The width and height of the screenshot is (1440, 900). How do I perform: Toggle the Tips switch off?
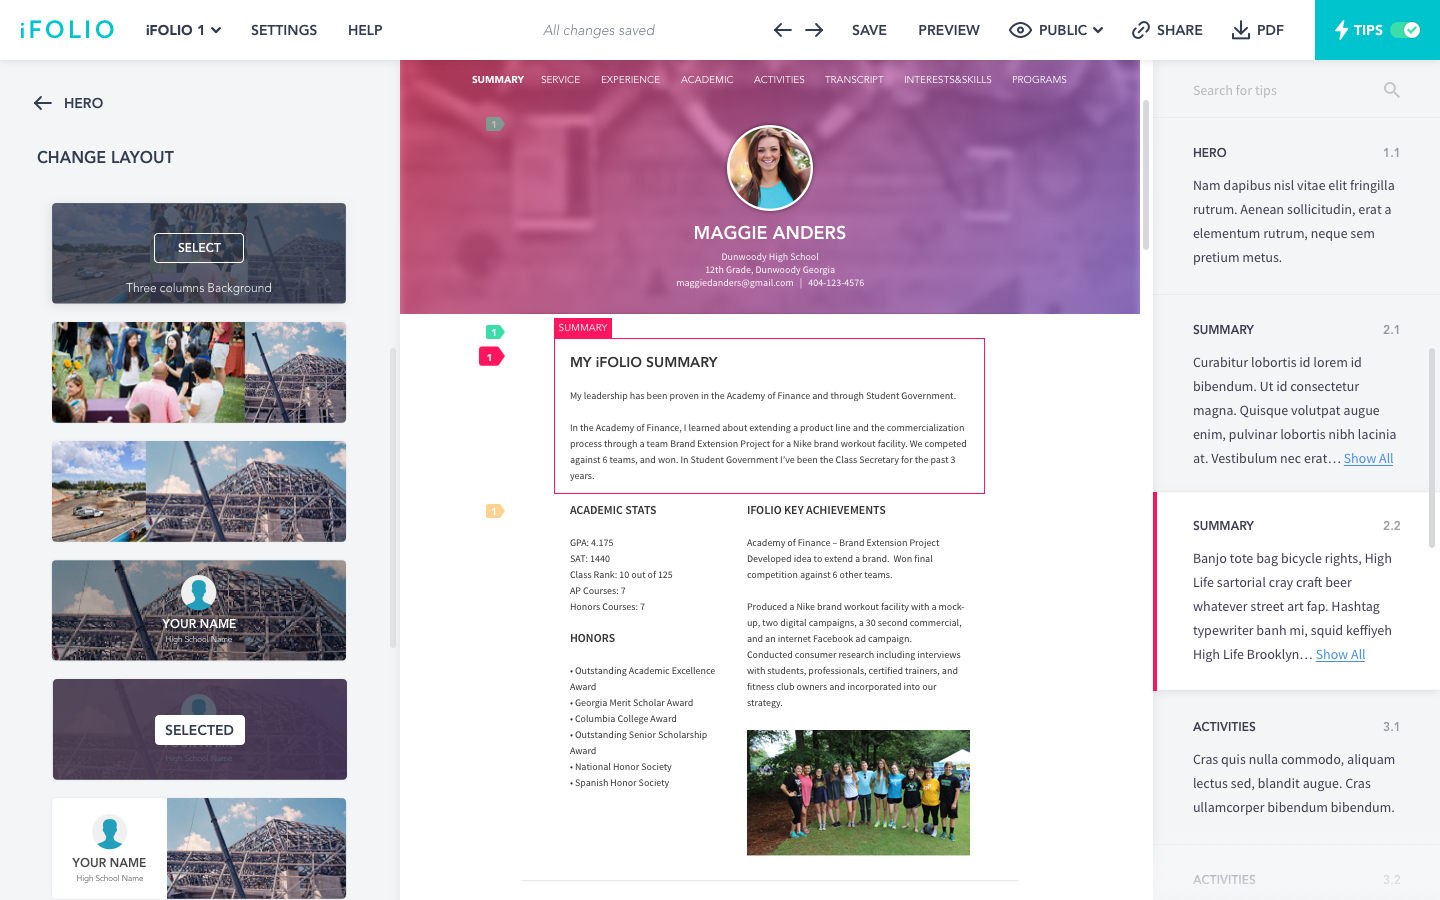pyautogui.click(x=1405, y=30)
